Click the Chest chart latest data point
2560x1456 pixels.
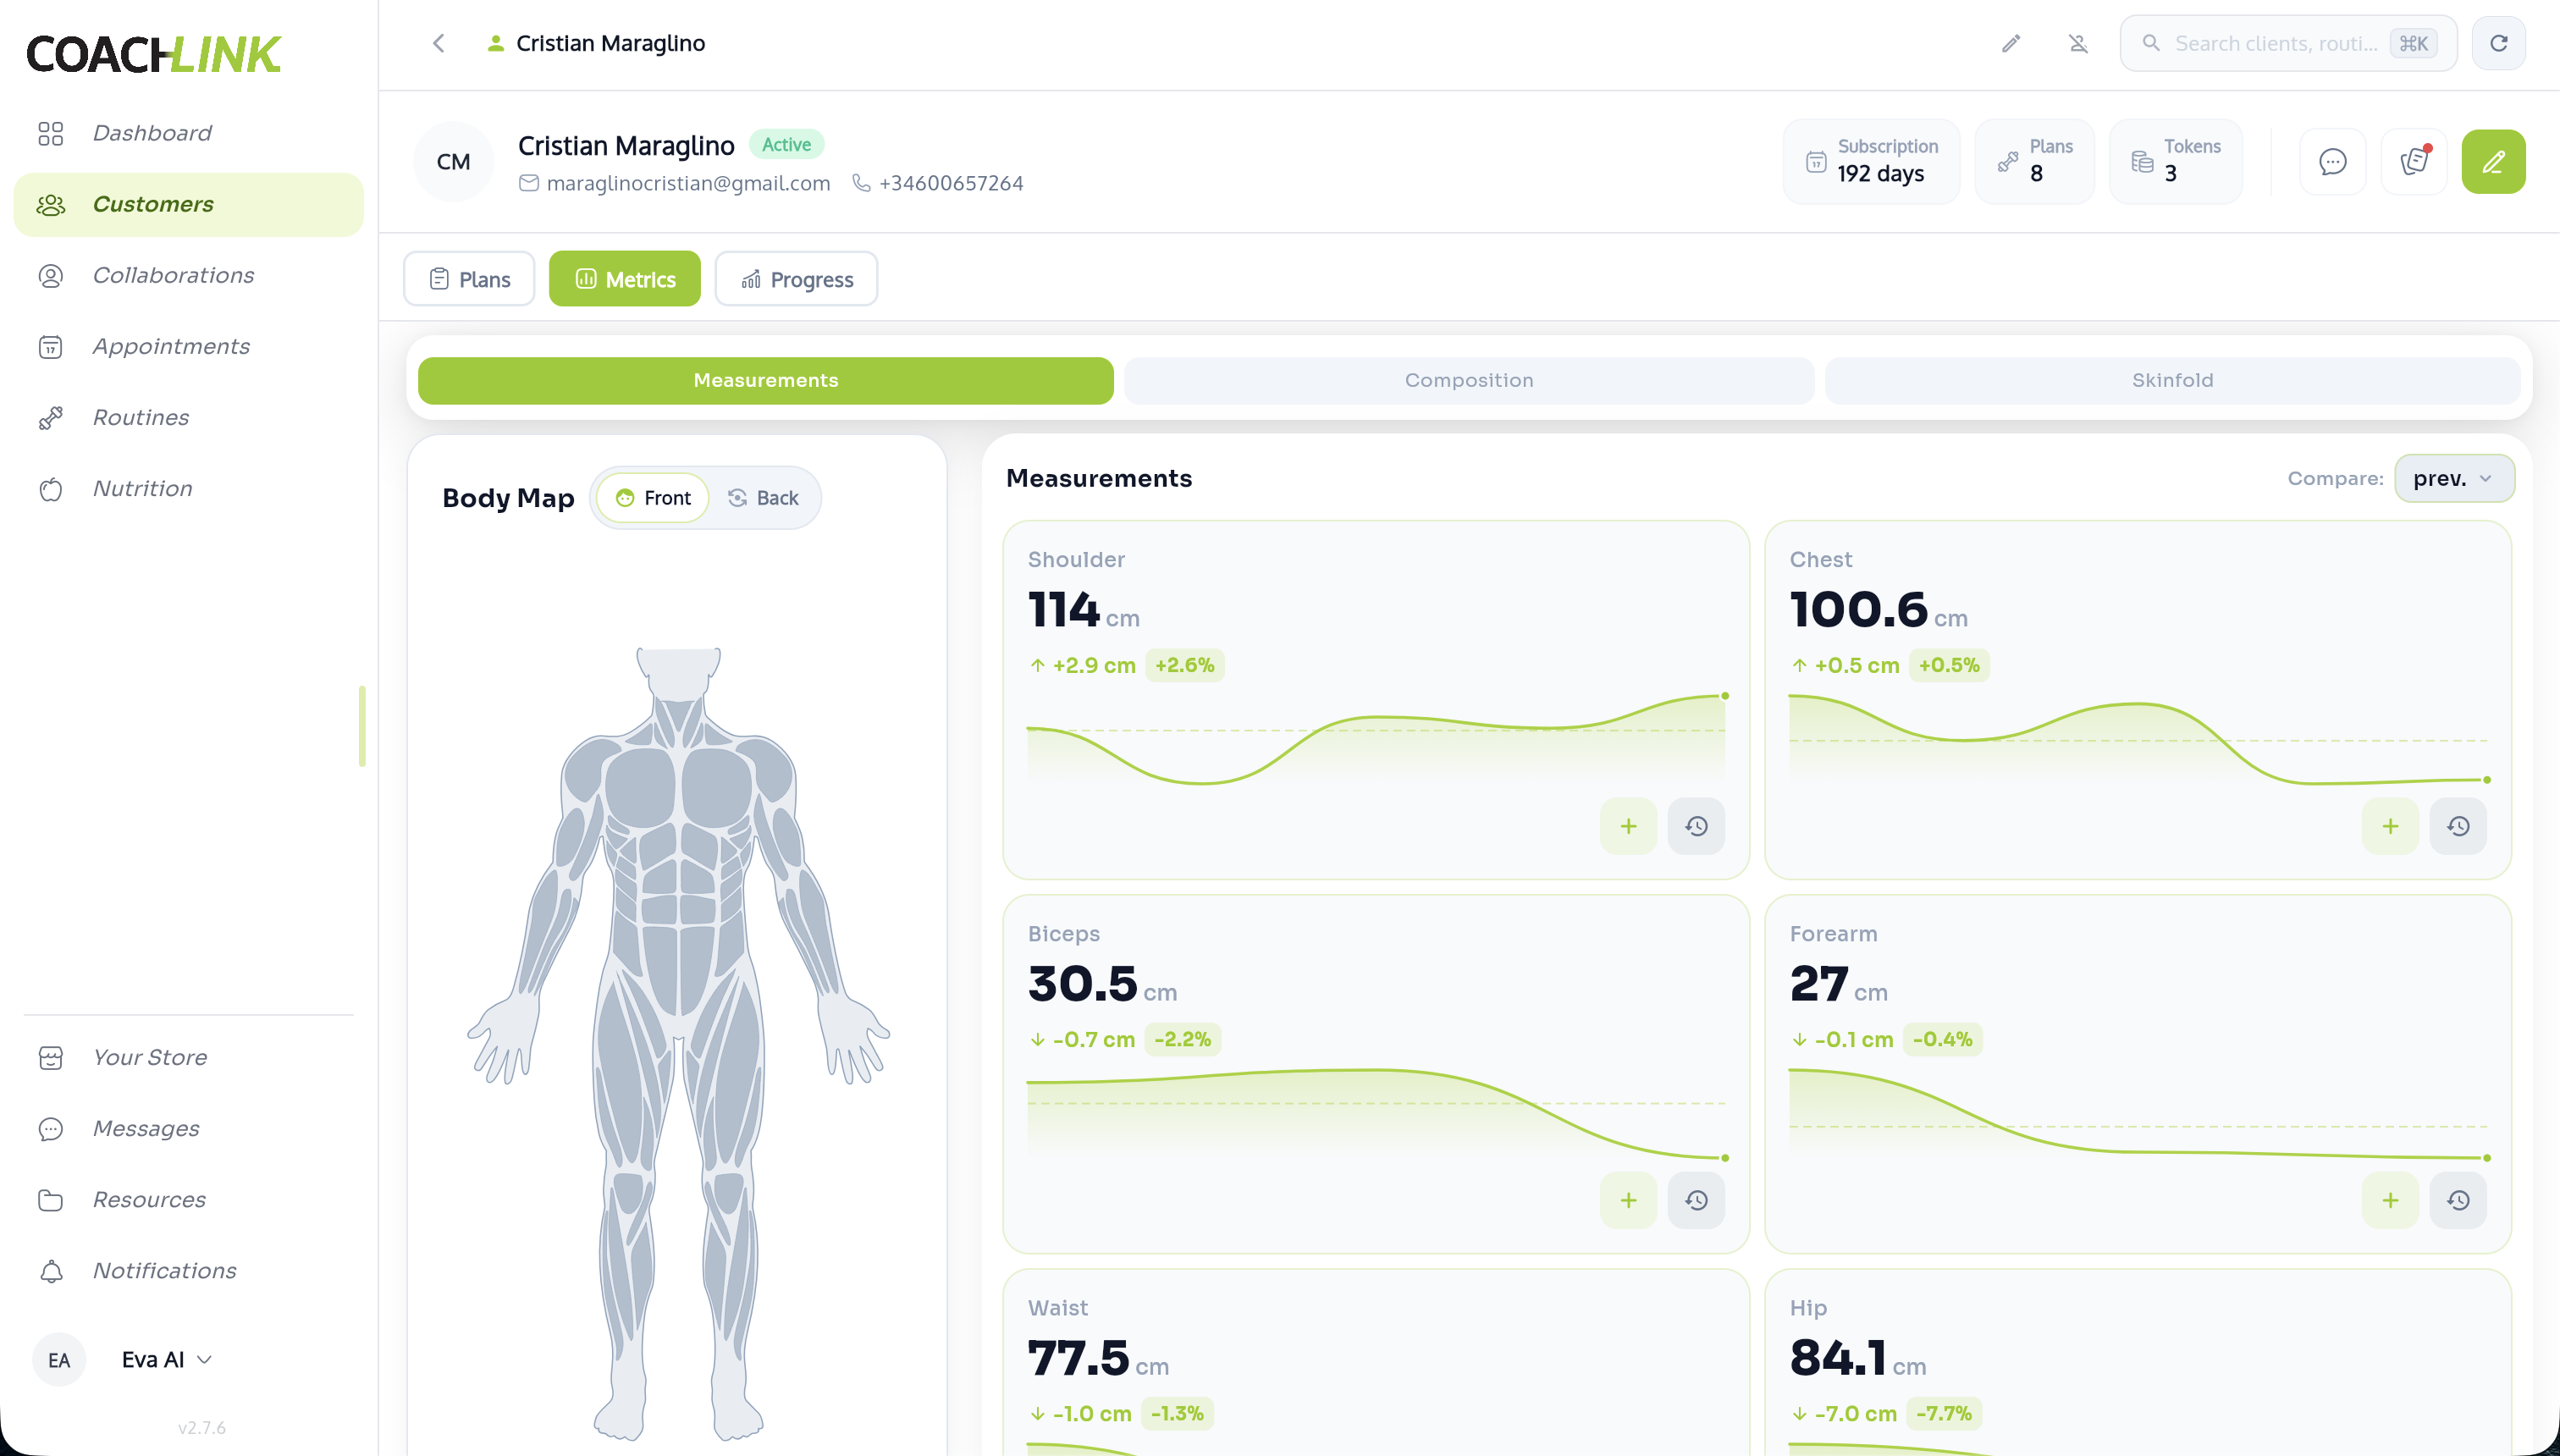2487,780
